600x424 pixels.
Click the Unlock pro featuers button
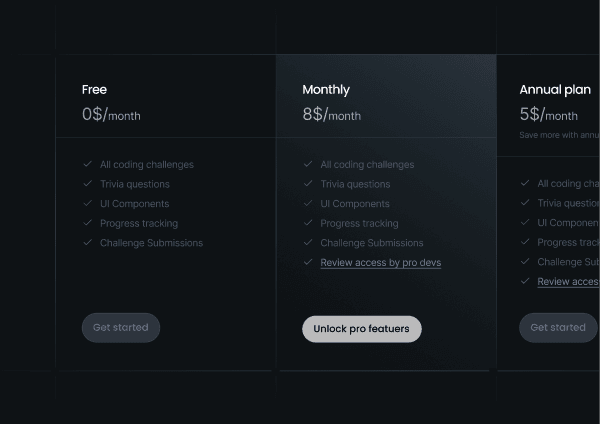362,329
